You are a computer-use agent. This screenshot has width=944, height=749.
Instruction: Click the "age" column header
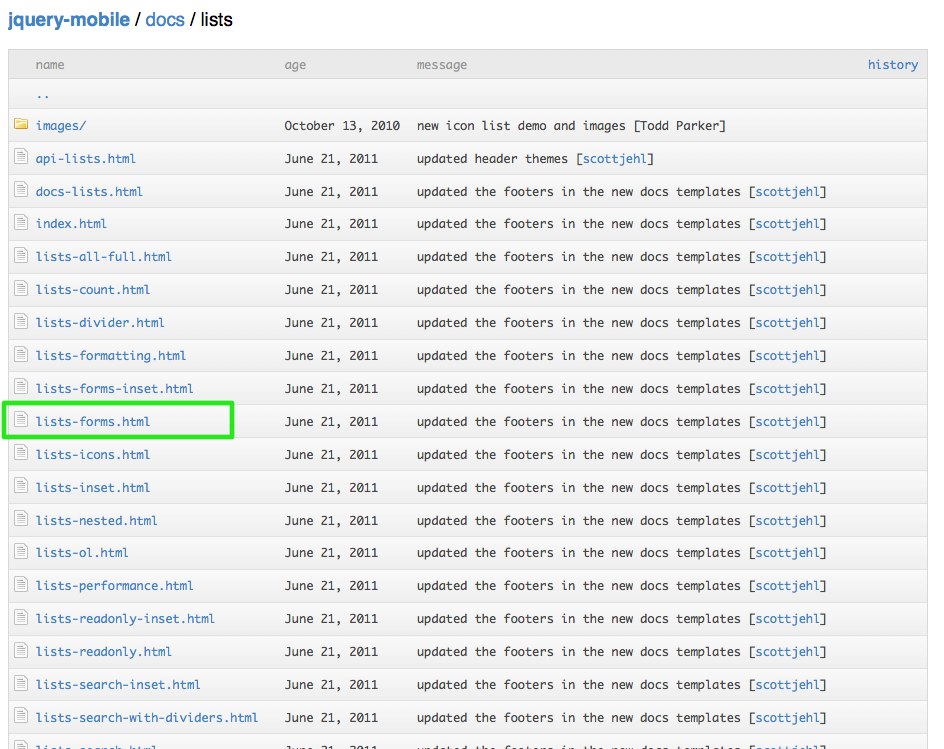(295, 65)
